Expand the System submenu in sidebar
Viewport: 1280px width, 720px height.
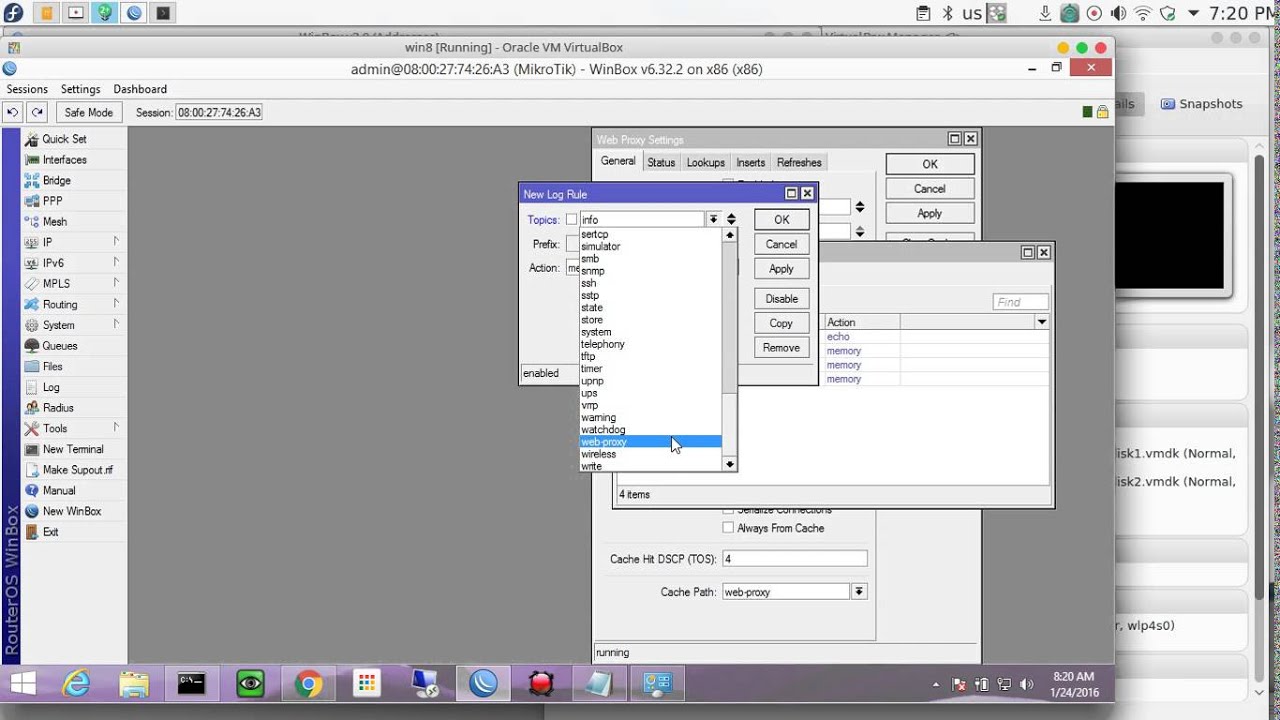pos(116,325)
